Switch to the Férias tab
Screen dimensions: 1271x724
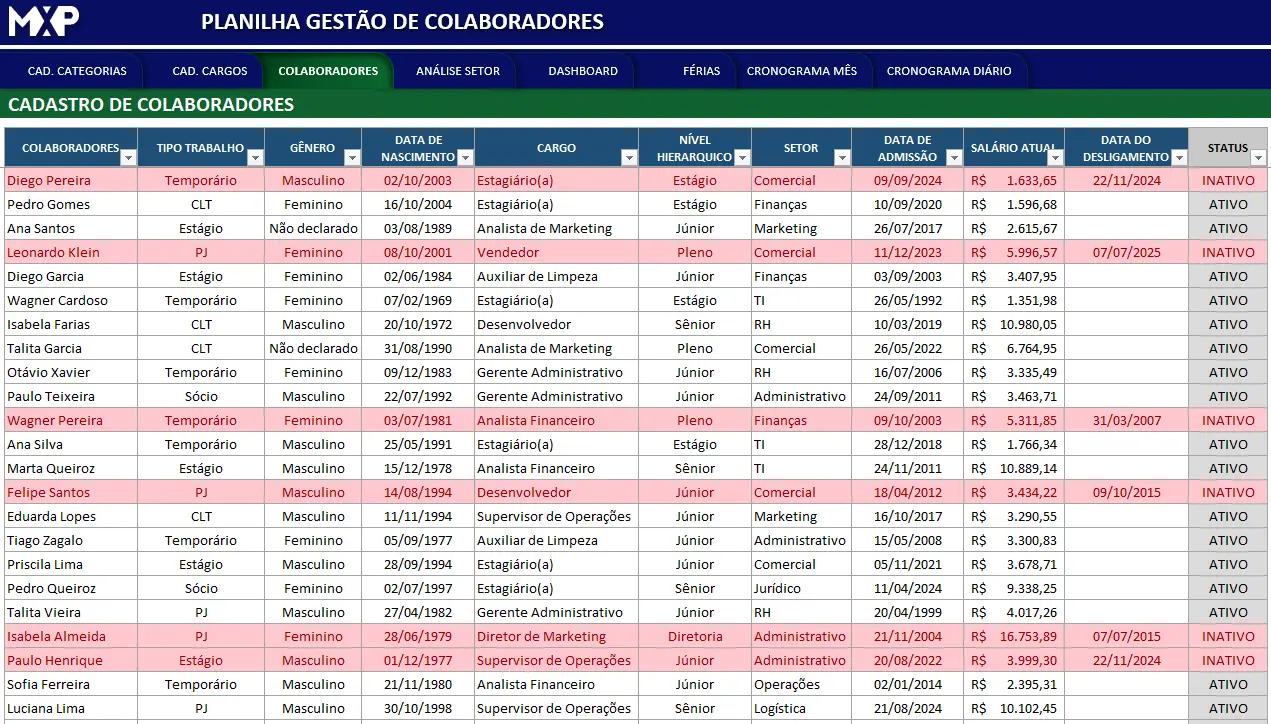point(701,71)
